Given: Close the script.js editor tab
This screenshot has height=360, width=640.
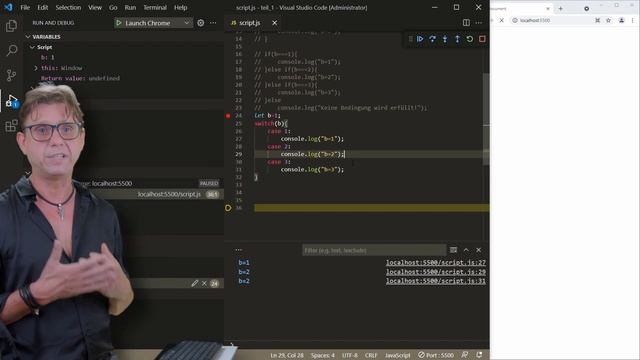Looking at the screenshot, I should 275,23.
